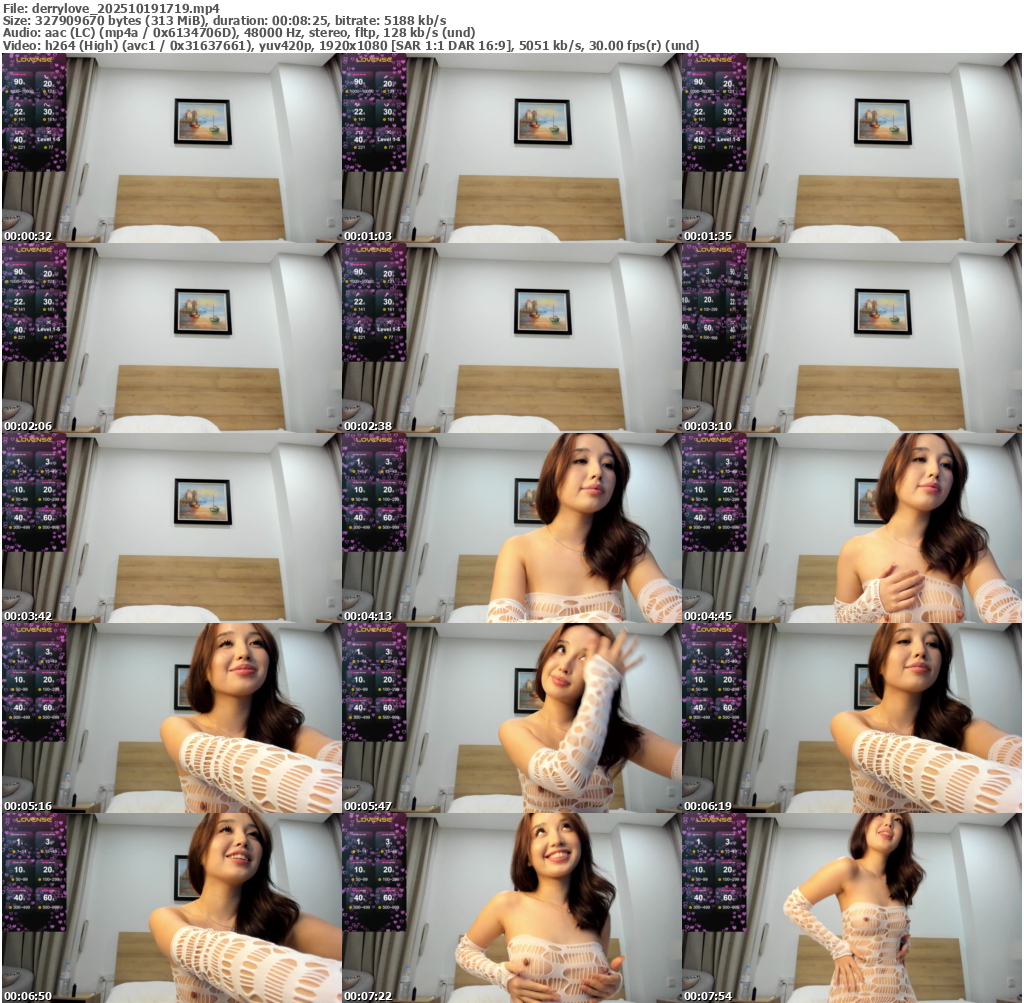Click the 00:01:35 frame thumbnail
The image size is (1024, 1003).
(x=852, y=148)
